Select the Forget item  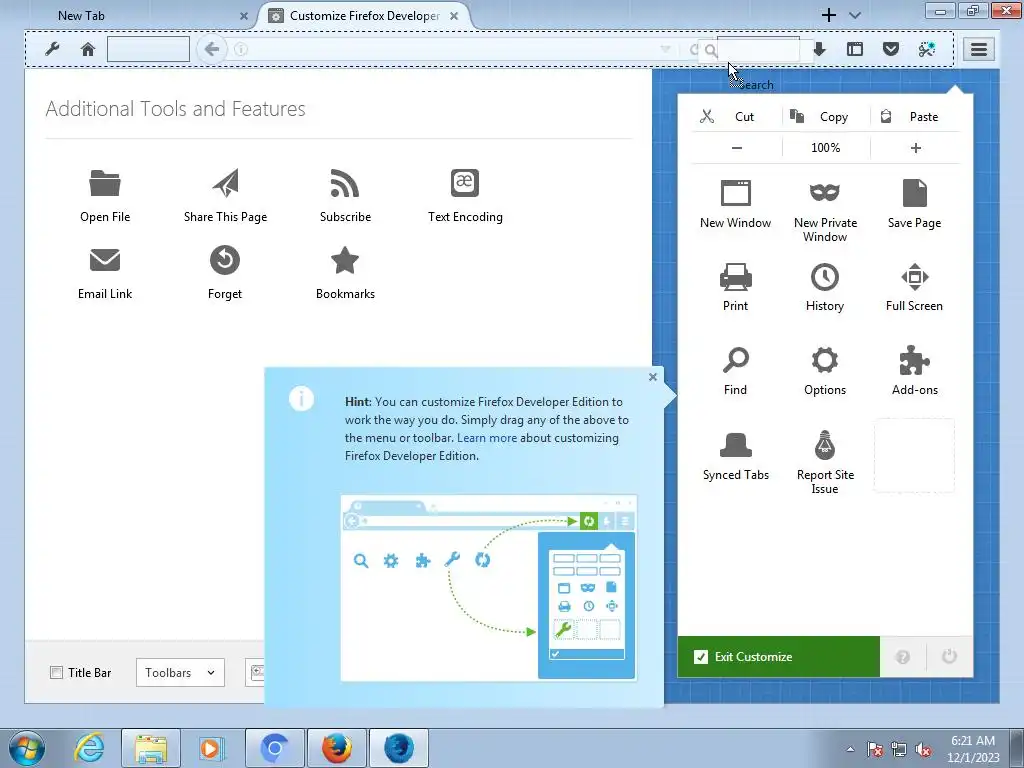[225, 273]
